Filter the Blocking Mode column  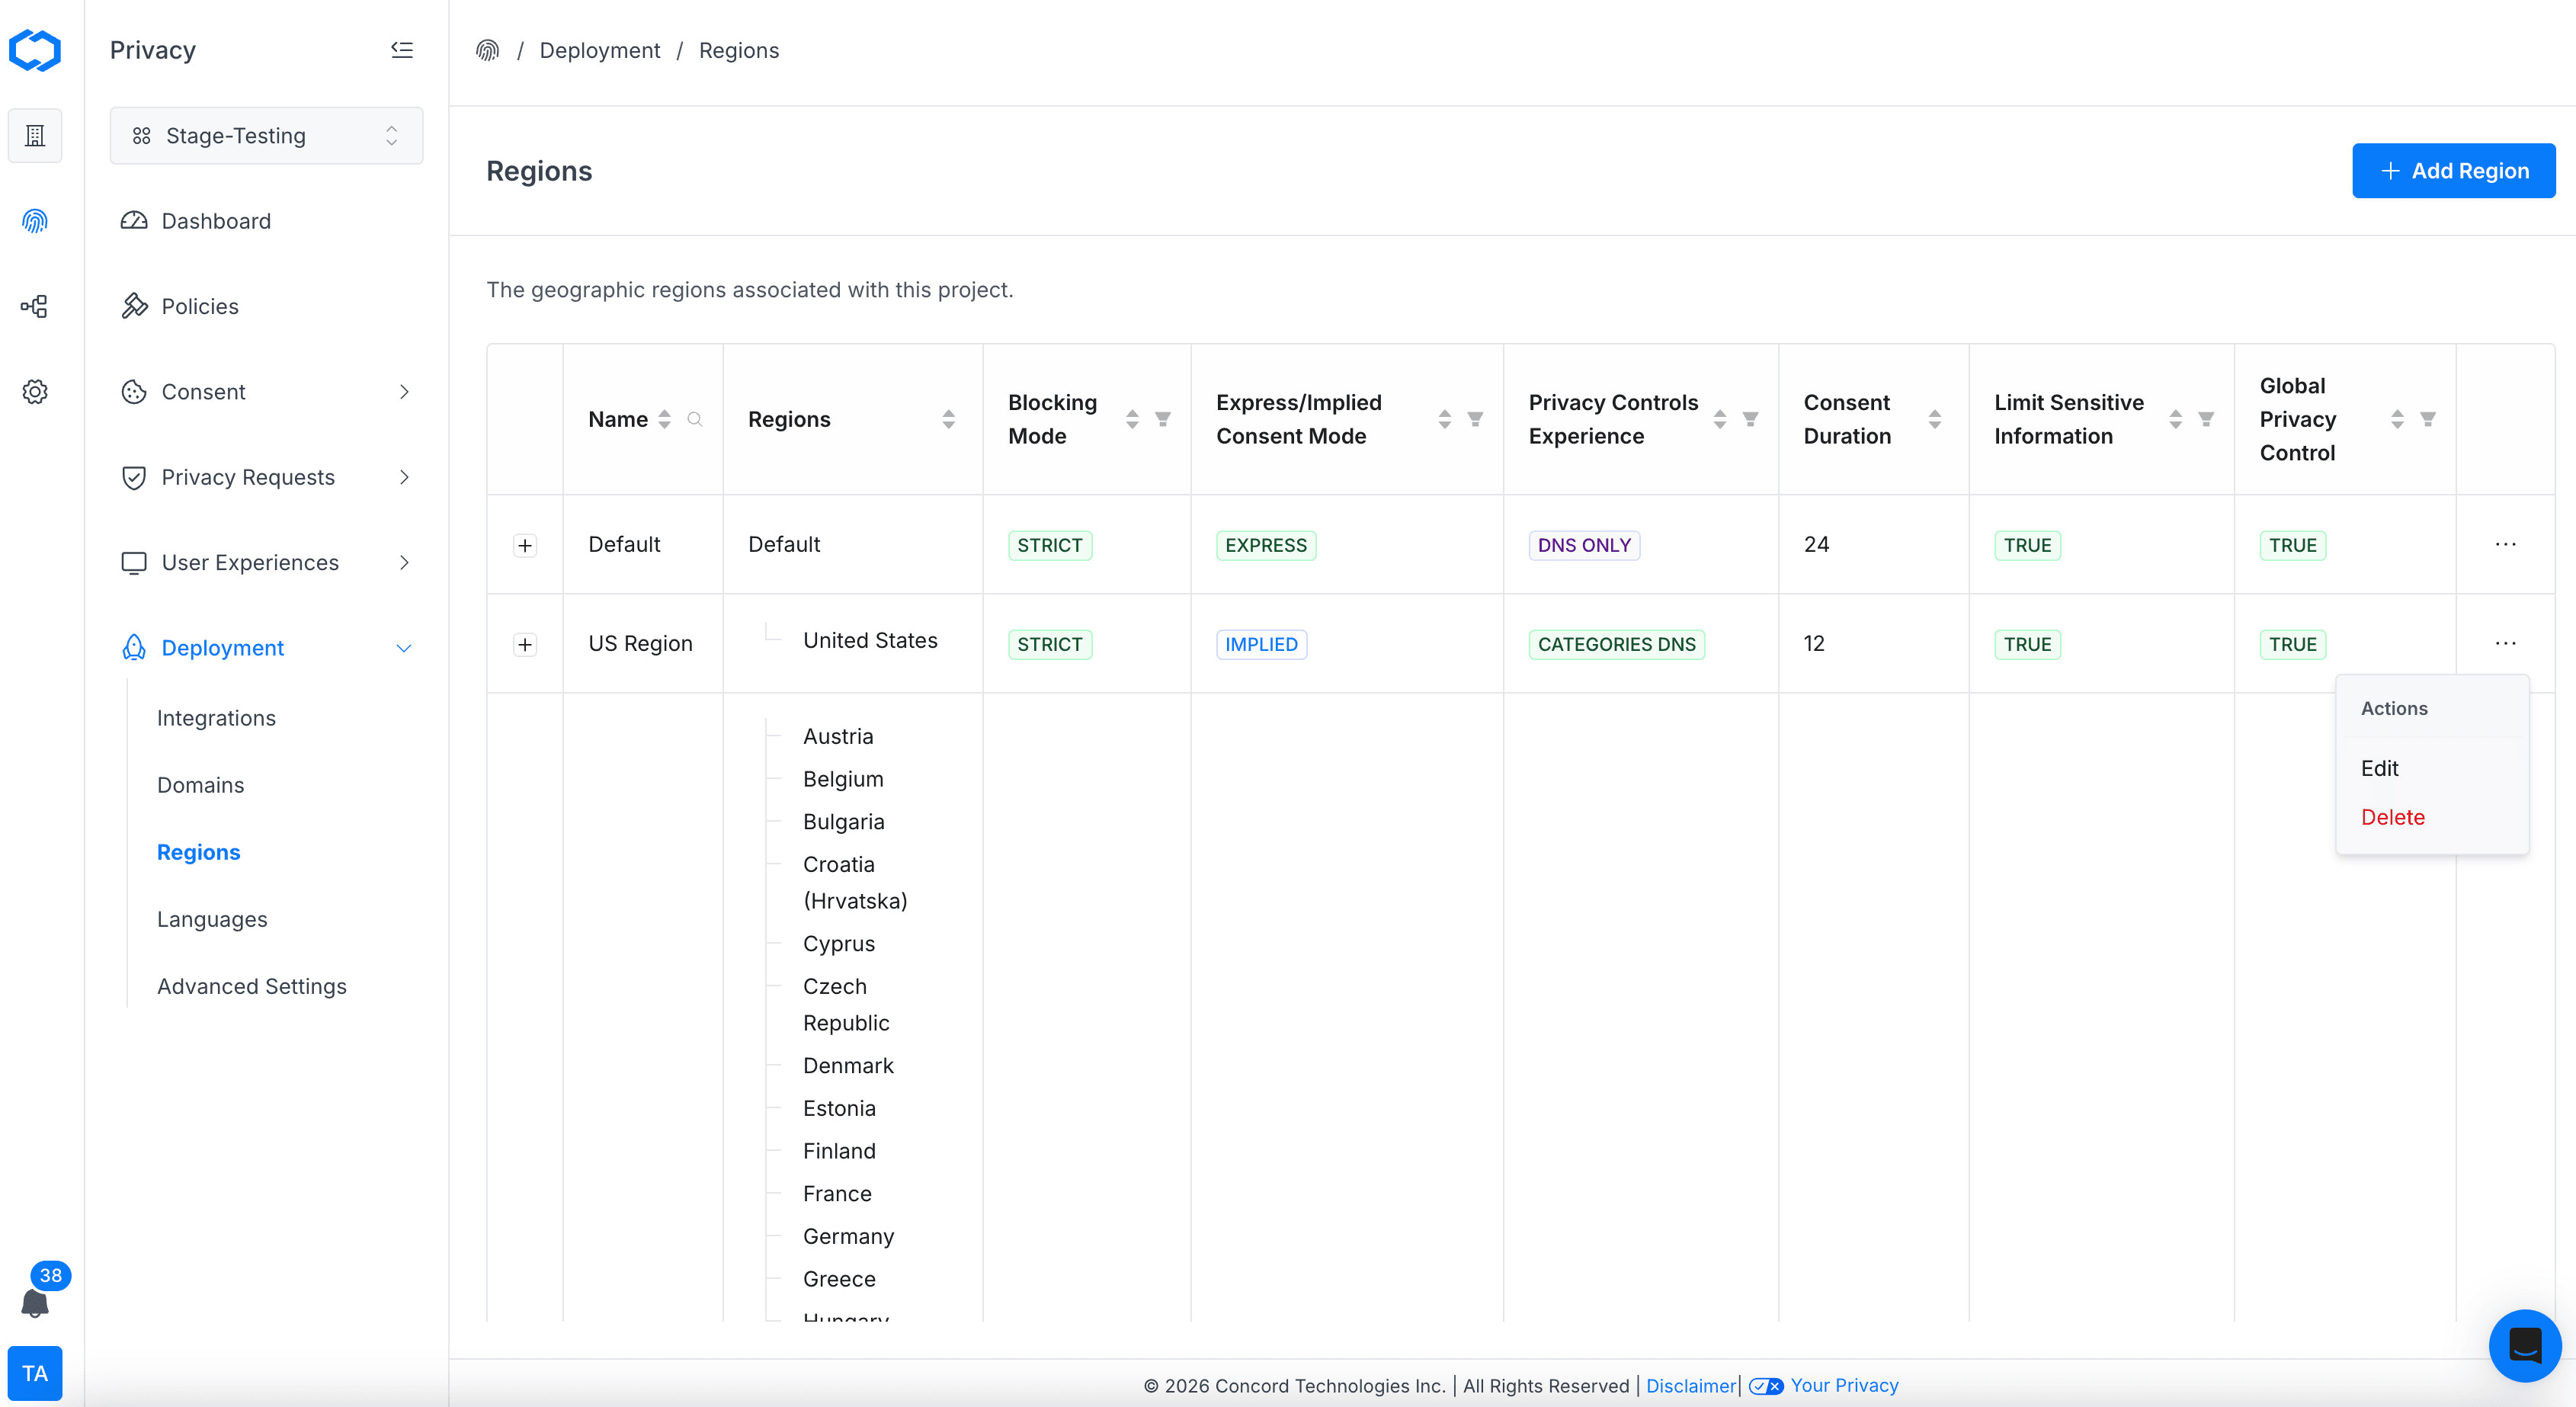click(1163, 419)
